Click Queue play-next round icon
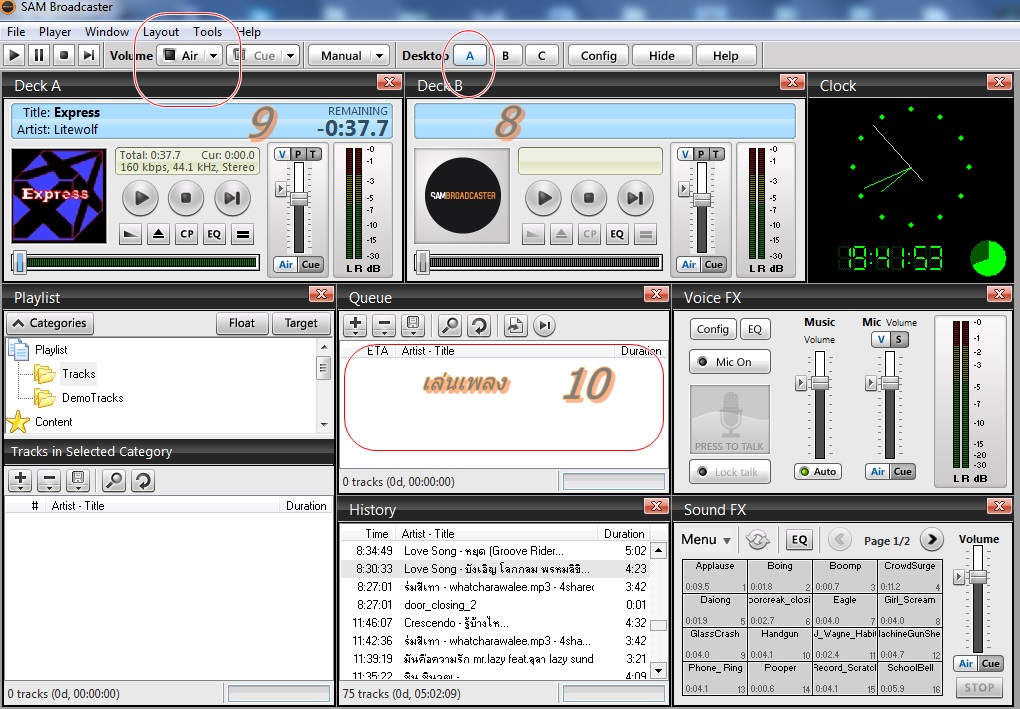Image resolution: width=1020 pixels, height=709 pixels. [544, 325]
